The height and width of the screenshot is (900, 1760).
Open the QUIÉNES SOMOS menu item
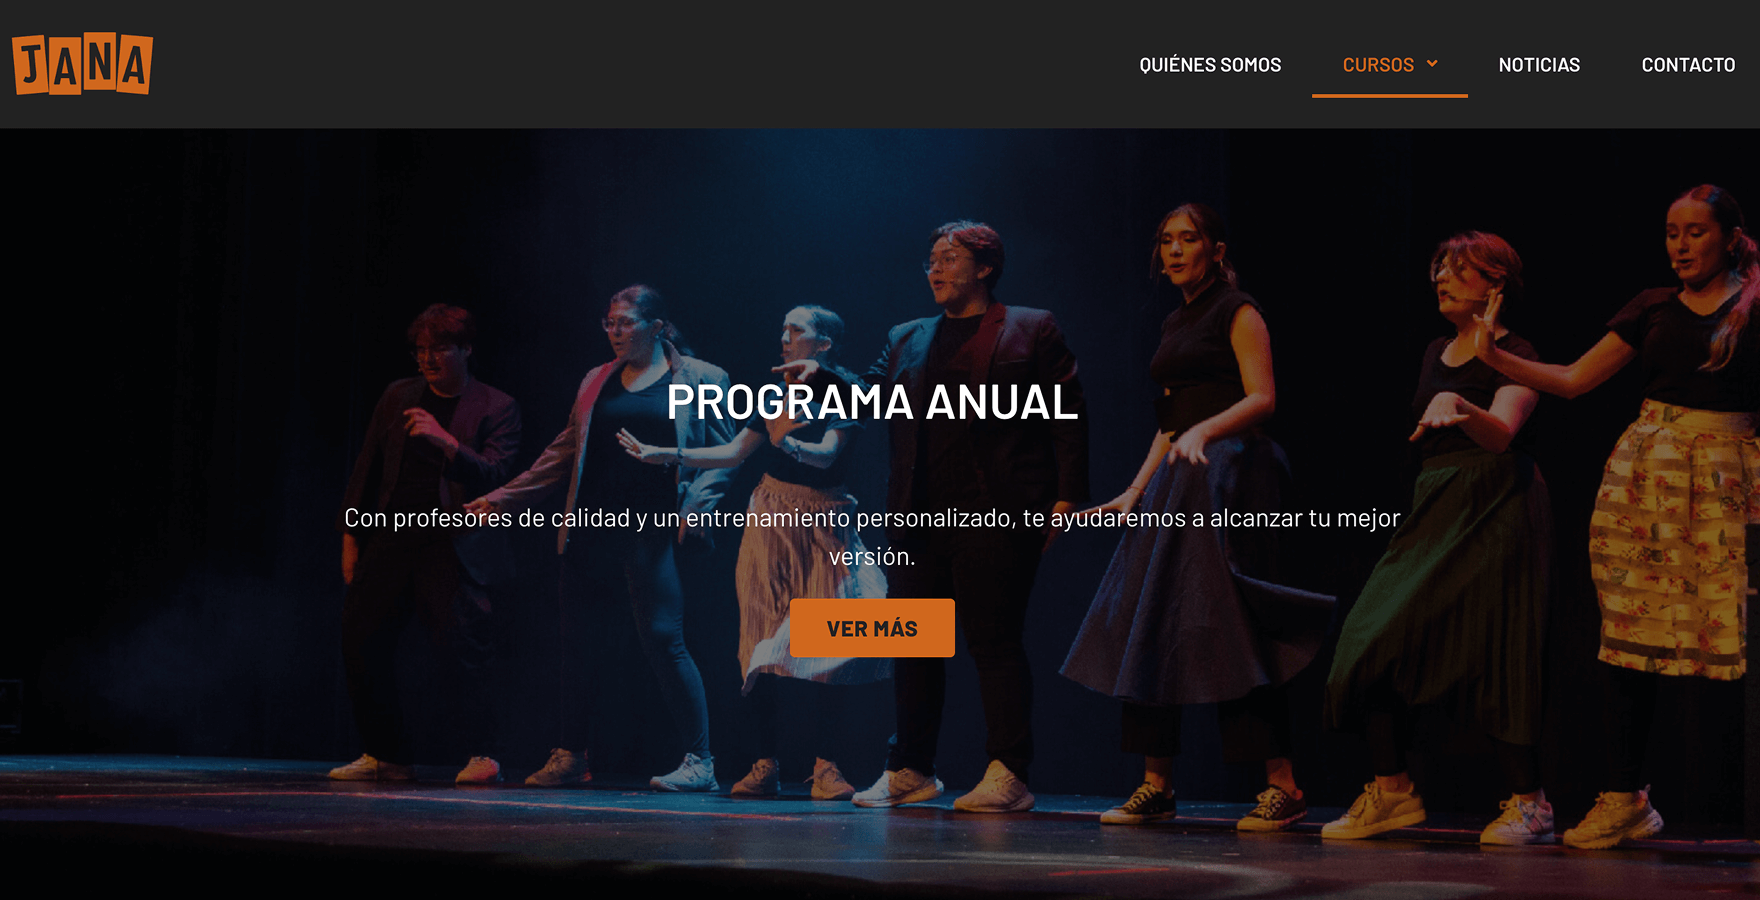[x=1210, y=65]
